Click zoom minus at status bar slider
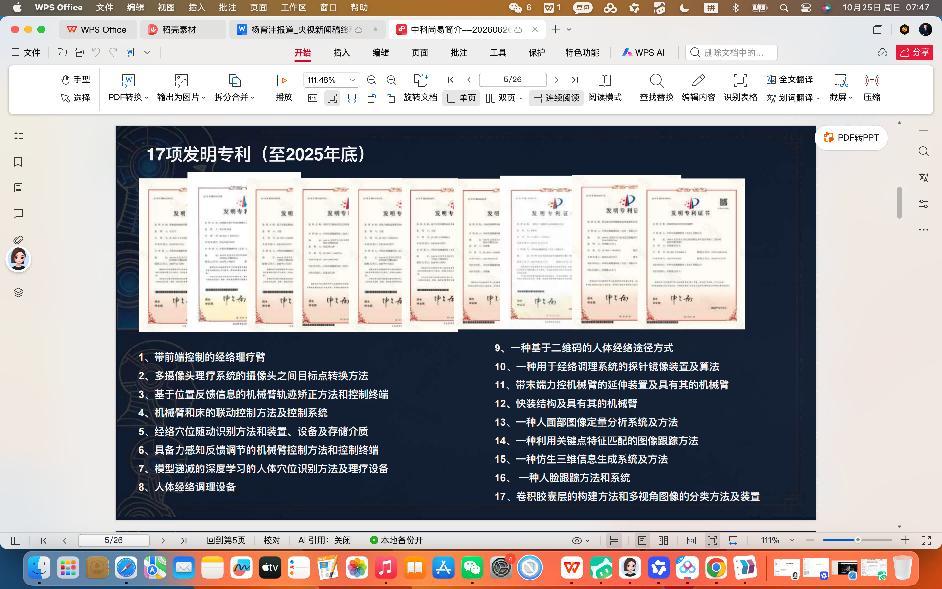Screen dimensions: 942x589 [x=810, y=540]
